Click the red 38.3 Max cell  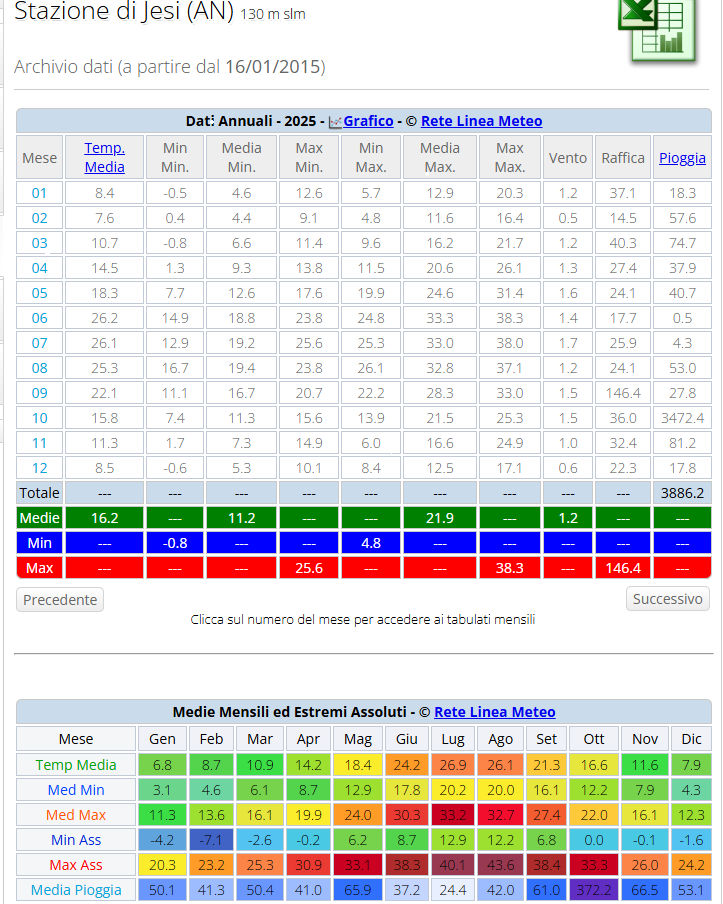[509, 568]
